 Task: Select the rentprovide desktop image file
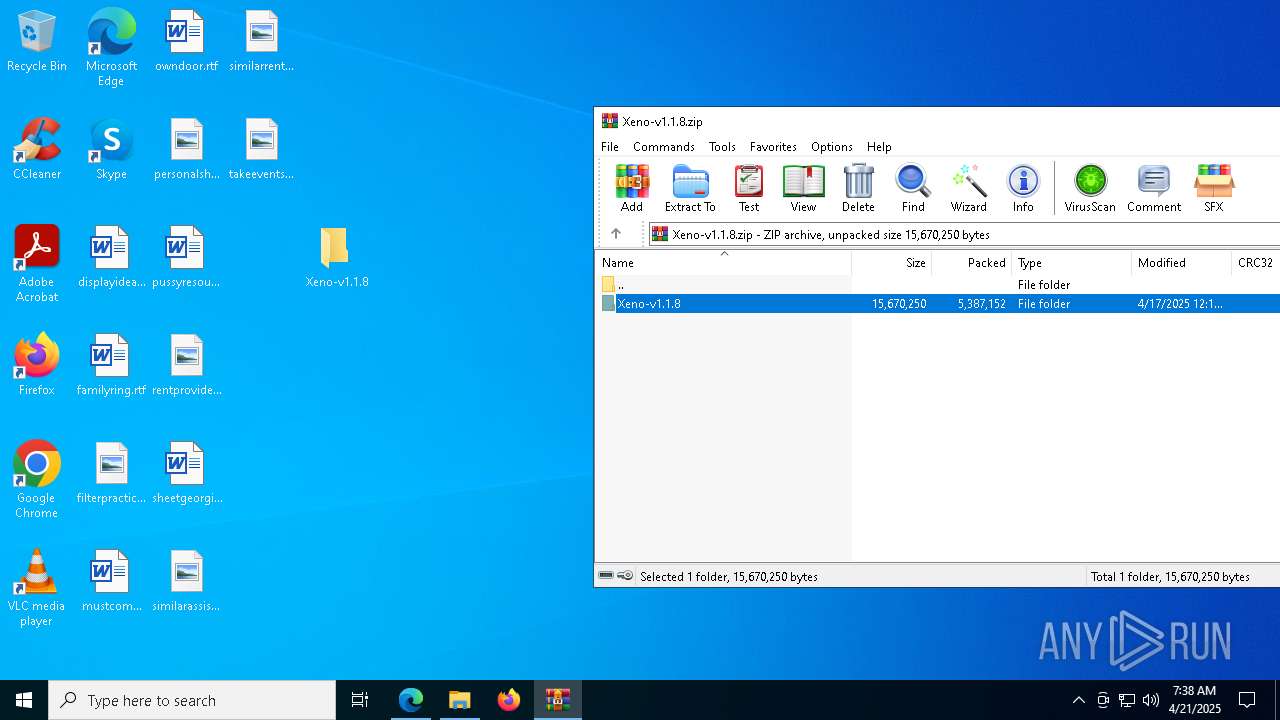point(186,366)
